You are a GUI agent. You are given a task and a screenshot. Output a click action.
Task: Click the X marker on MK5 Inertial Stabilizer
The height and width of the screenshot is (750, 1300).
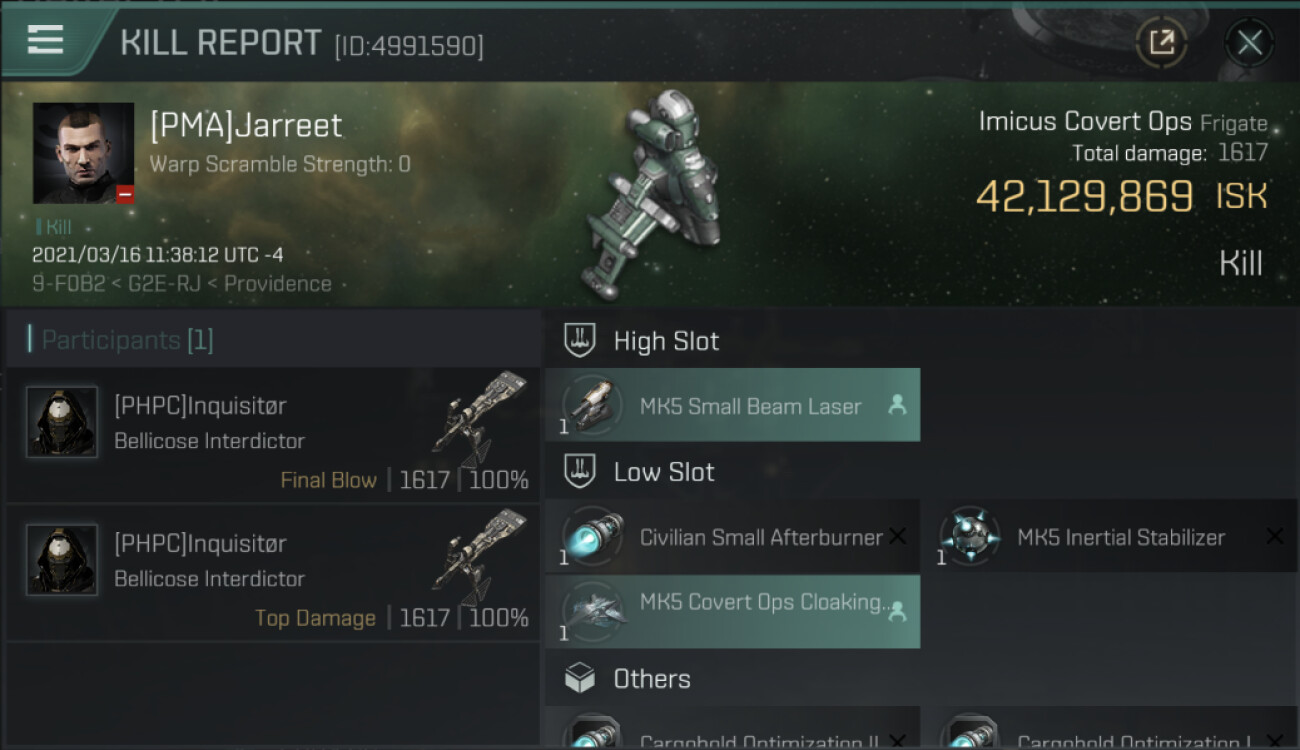[1274, 537]
